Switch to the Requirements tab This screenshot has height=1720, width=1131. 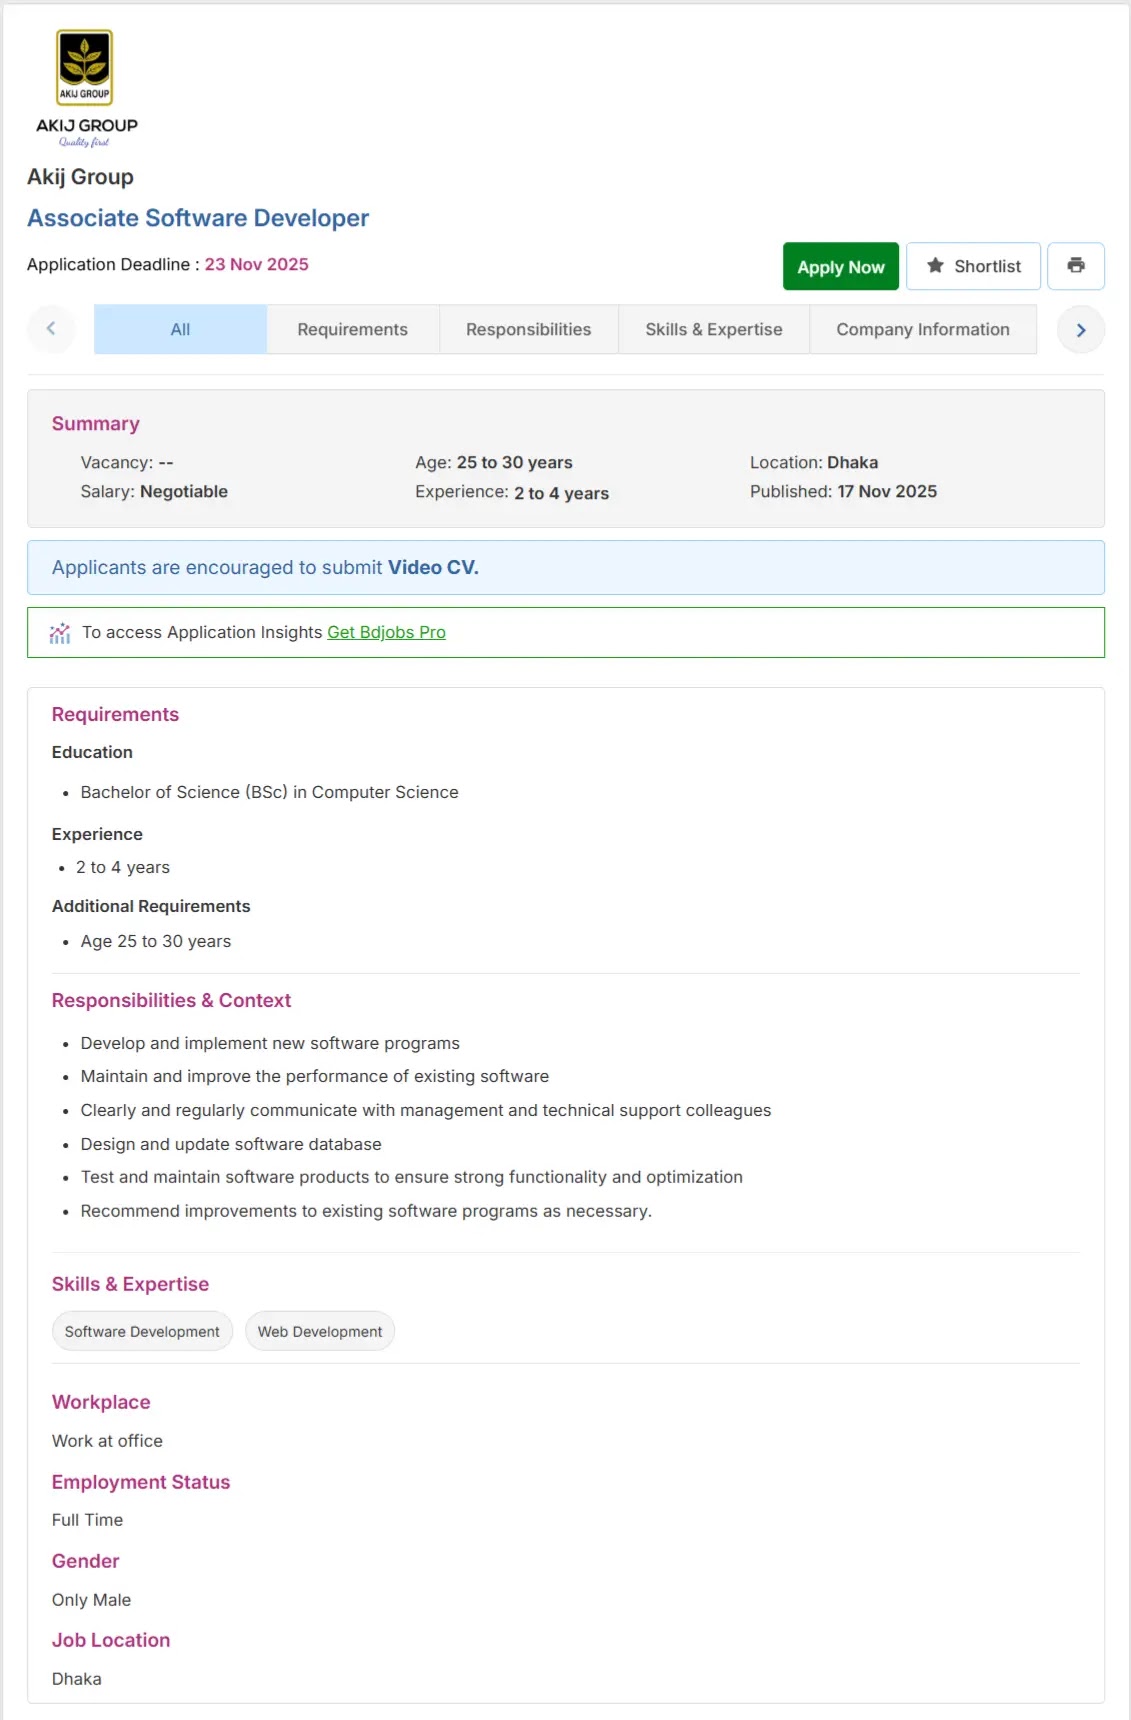(353, 329)
